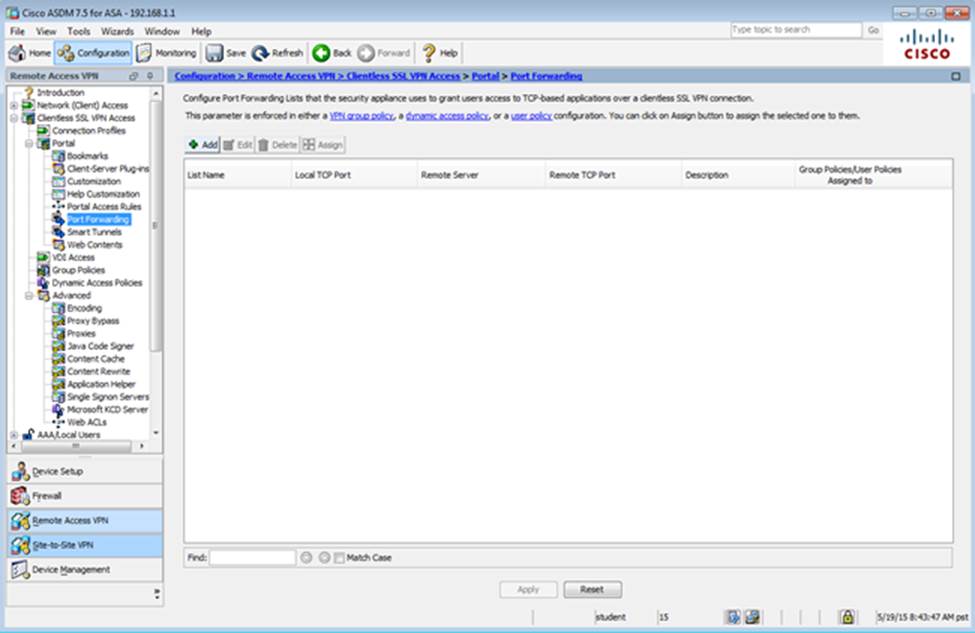This screenshot has width=975, height=633.
Task: Go back using the green Back arrow
Action: [x=322, y=53]
